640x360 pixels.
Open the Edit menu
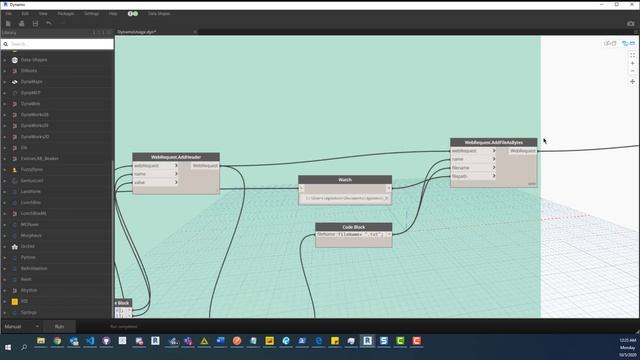coord(25,13)
